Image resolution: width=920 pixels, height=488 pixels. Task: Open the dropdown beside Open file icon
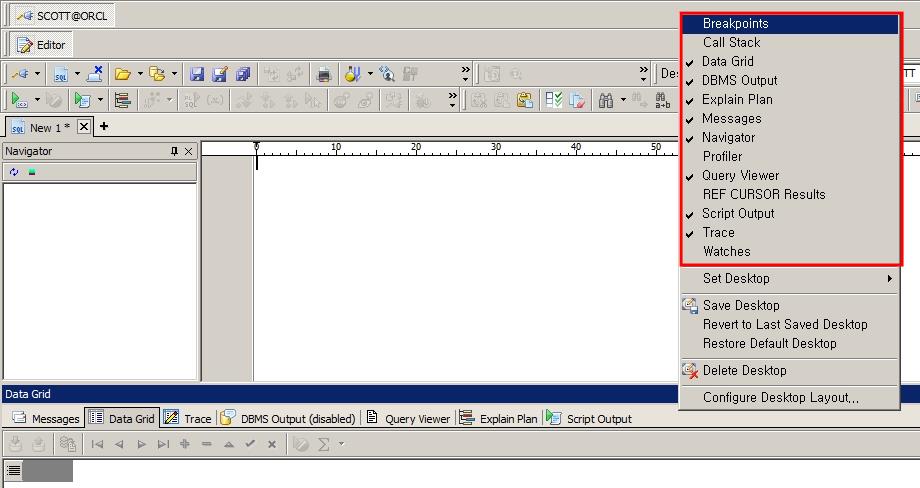point(139,74)
